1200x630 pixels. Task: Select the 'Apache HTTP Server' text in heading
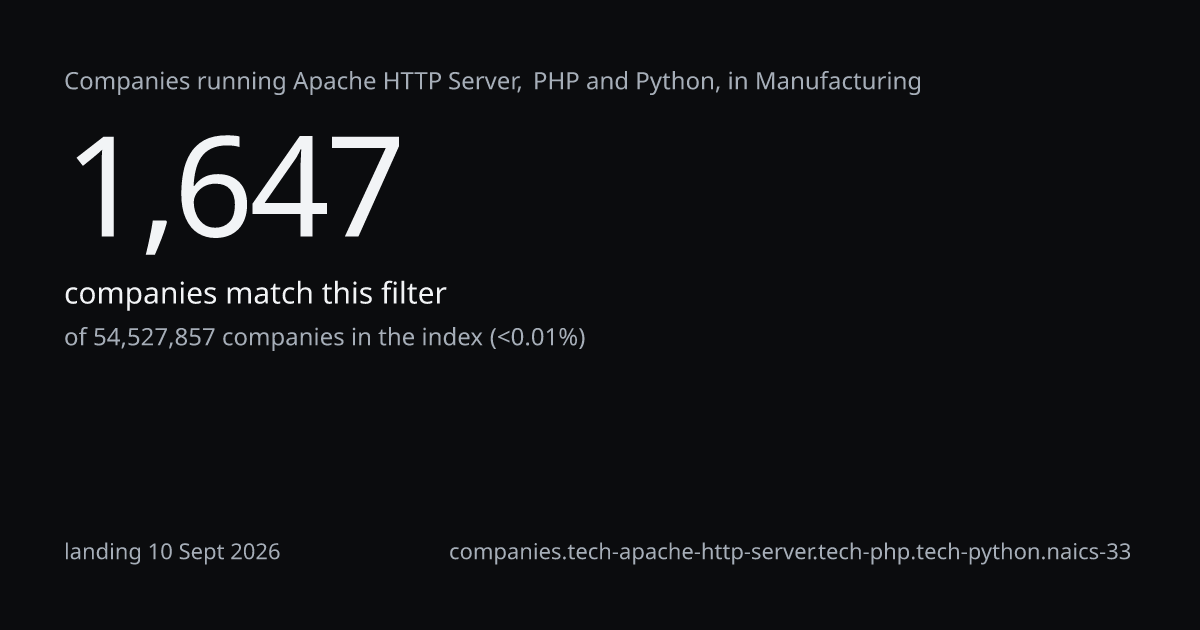click(x=406, y=81)
